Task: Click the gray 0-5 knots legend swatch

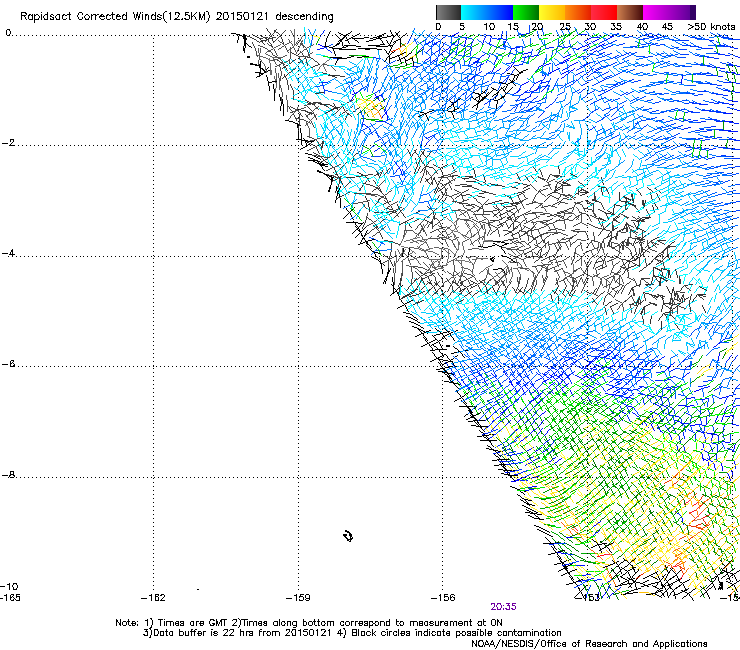Action: [448, 12]
